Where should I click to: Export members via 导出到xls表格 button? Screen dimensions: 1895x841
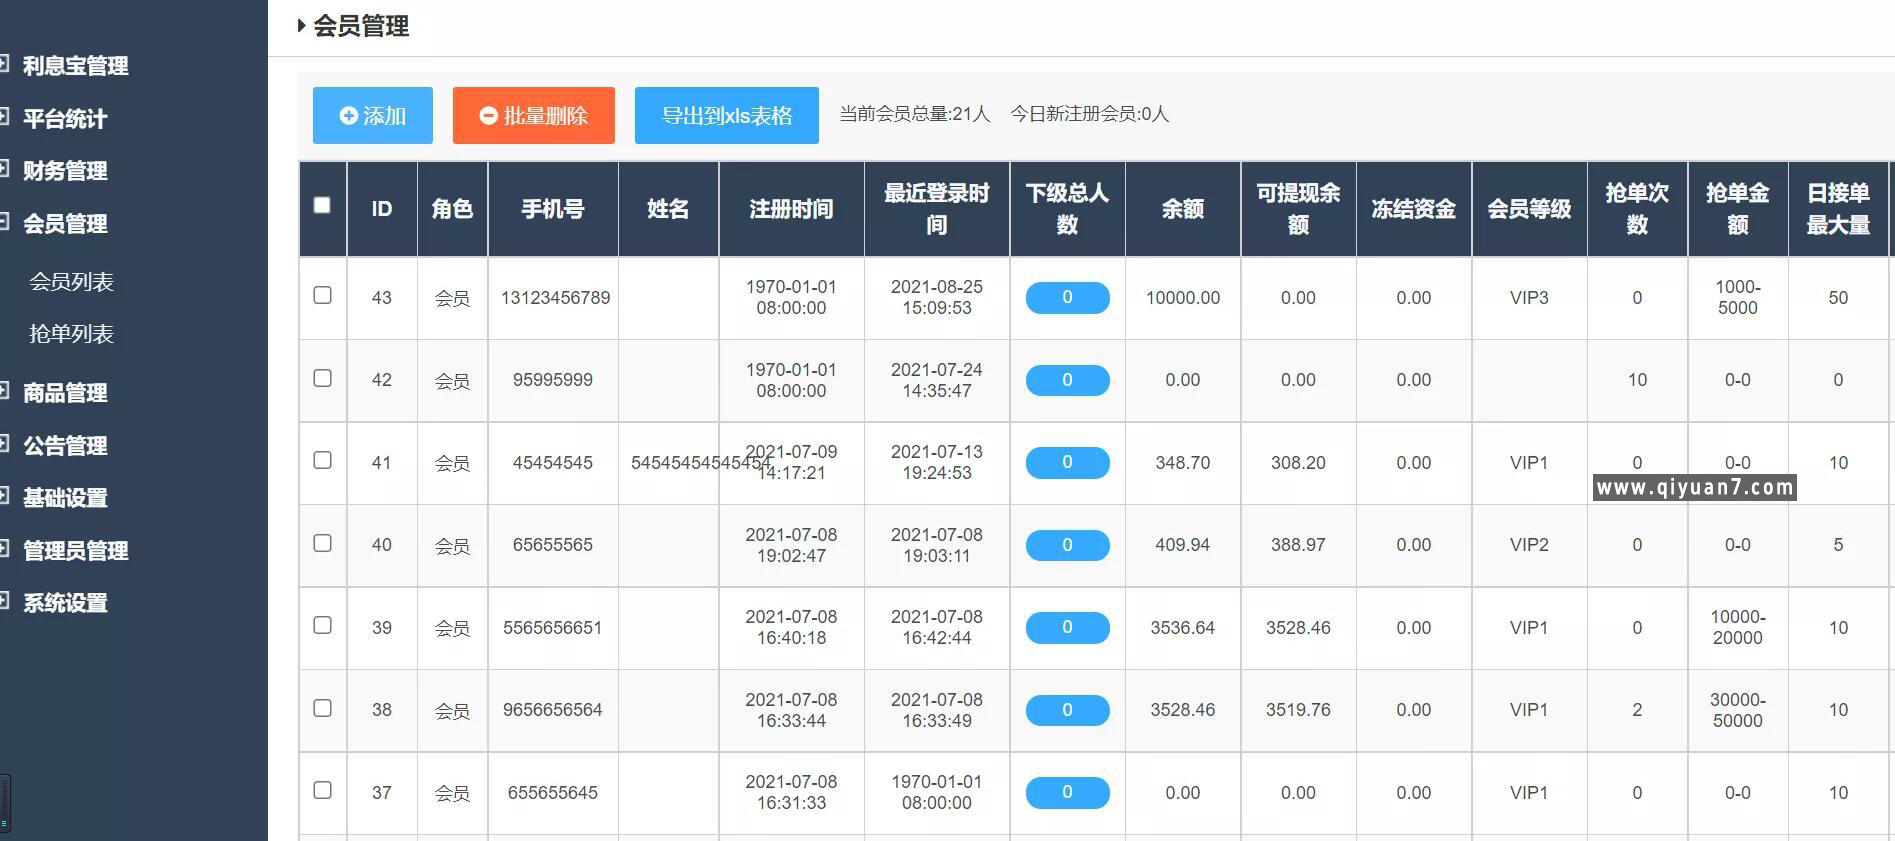click(x=726, y=116)
